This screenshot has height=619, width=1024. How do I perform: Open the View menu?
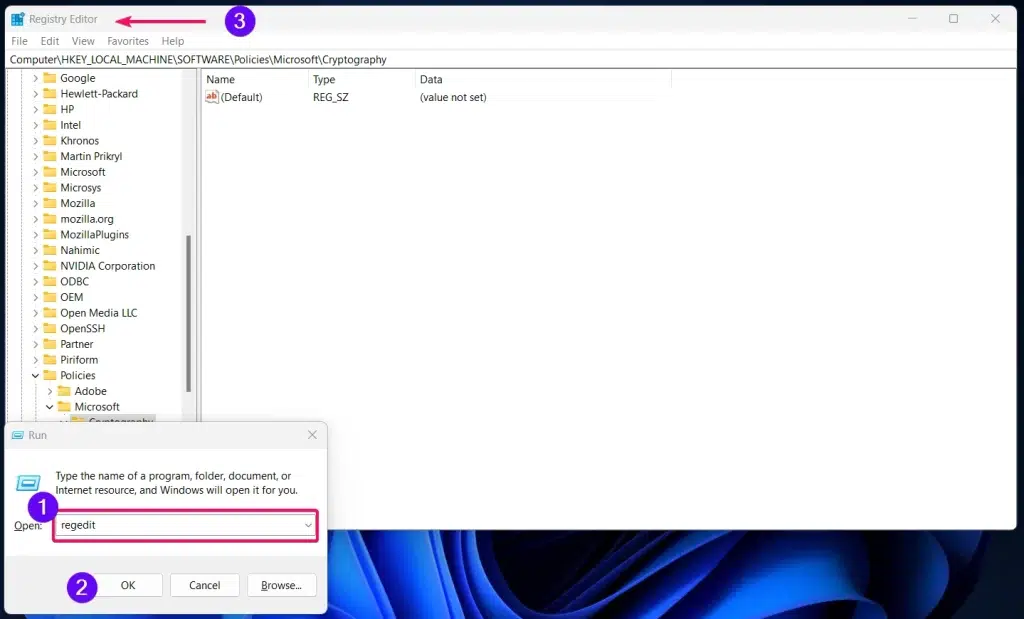pos(83,40)
